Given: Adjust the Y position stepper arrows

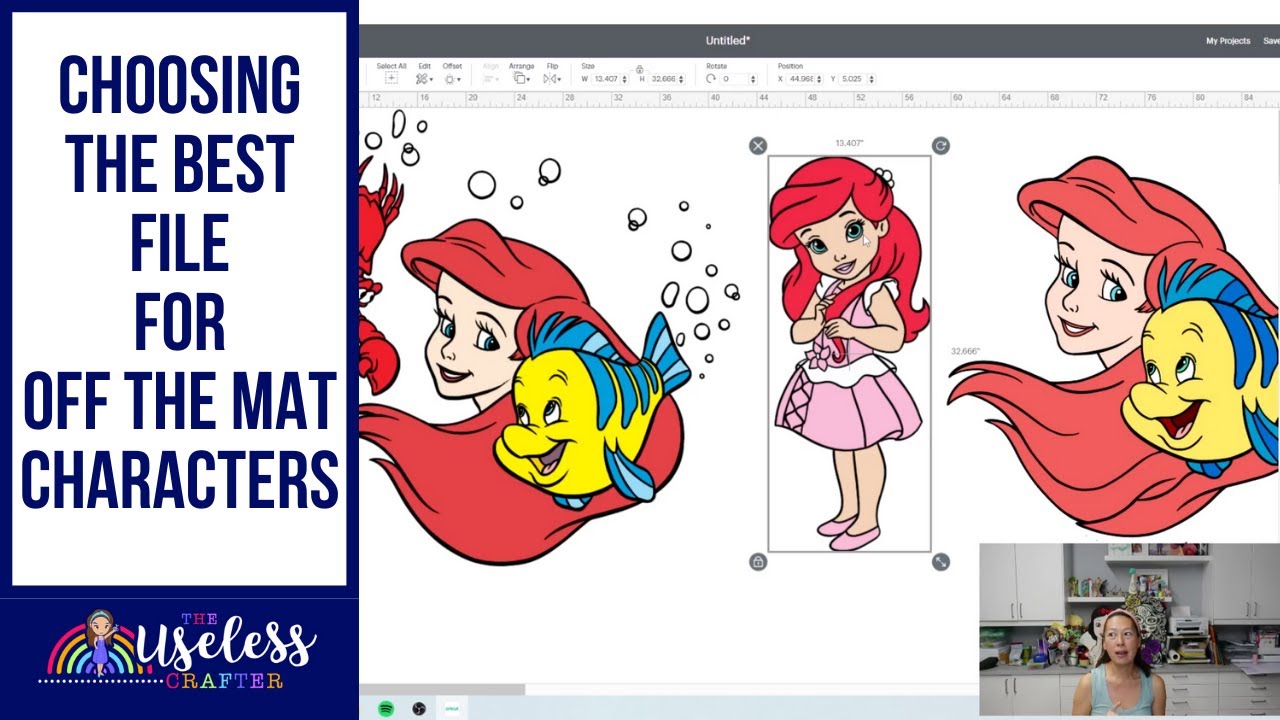Looking at the screenshot, I should (872, 78).
